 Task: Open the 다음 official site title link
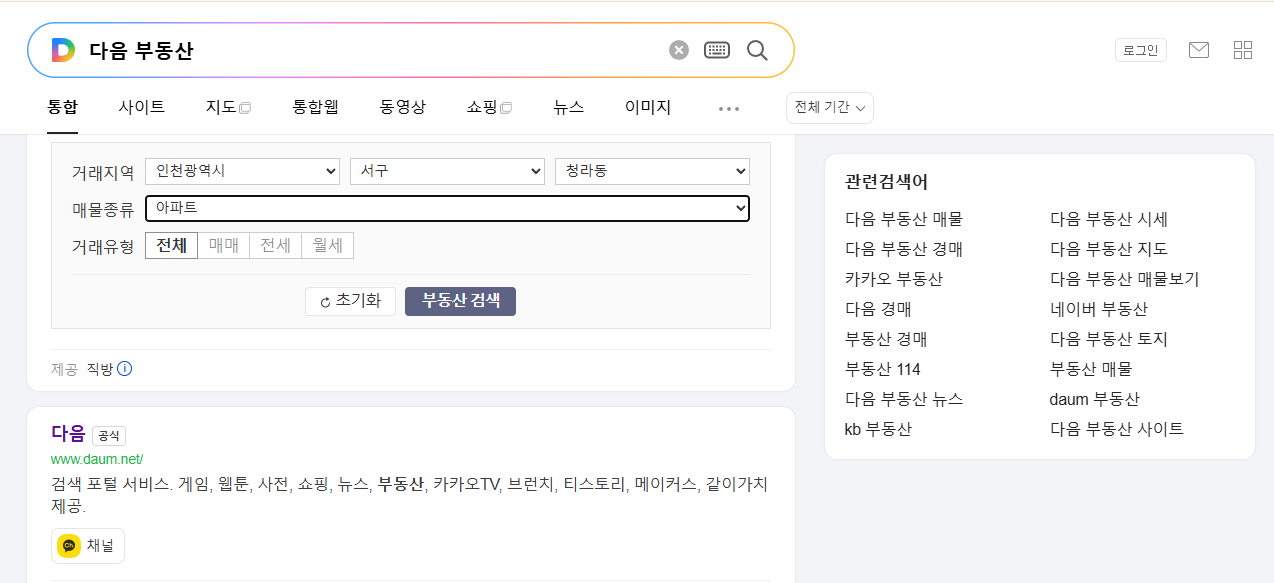(68, 434)
